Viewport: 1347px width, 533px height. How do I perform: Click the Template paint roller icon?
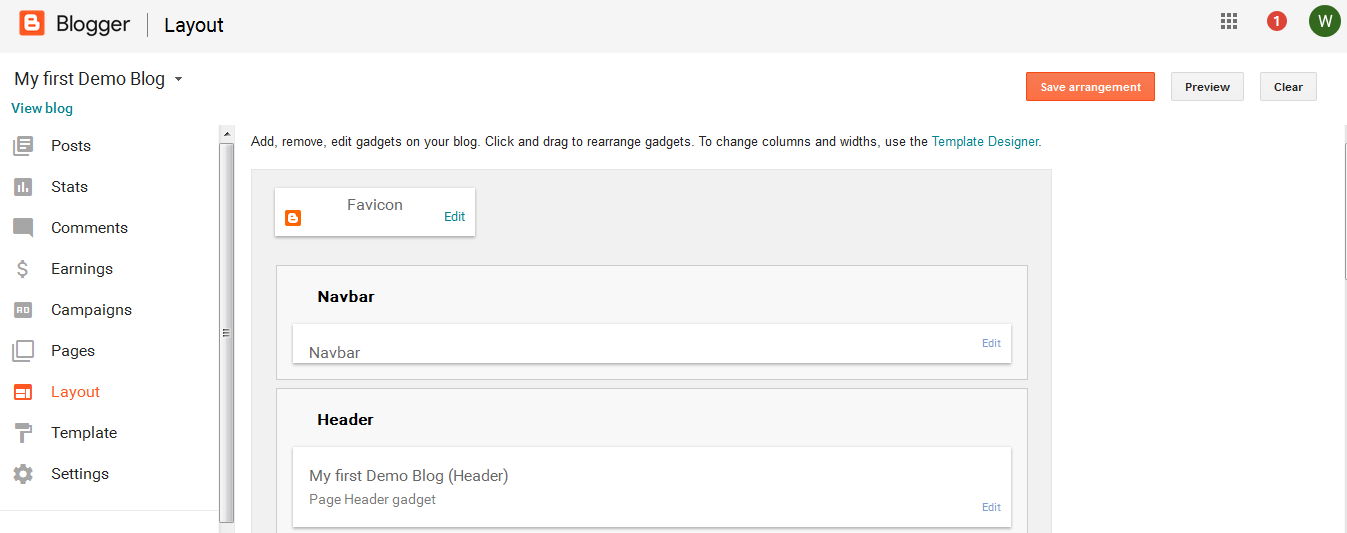23,433
